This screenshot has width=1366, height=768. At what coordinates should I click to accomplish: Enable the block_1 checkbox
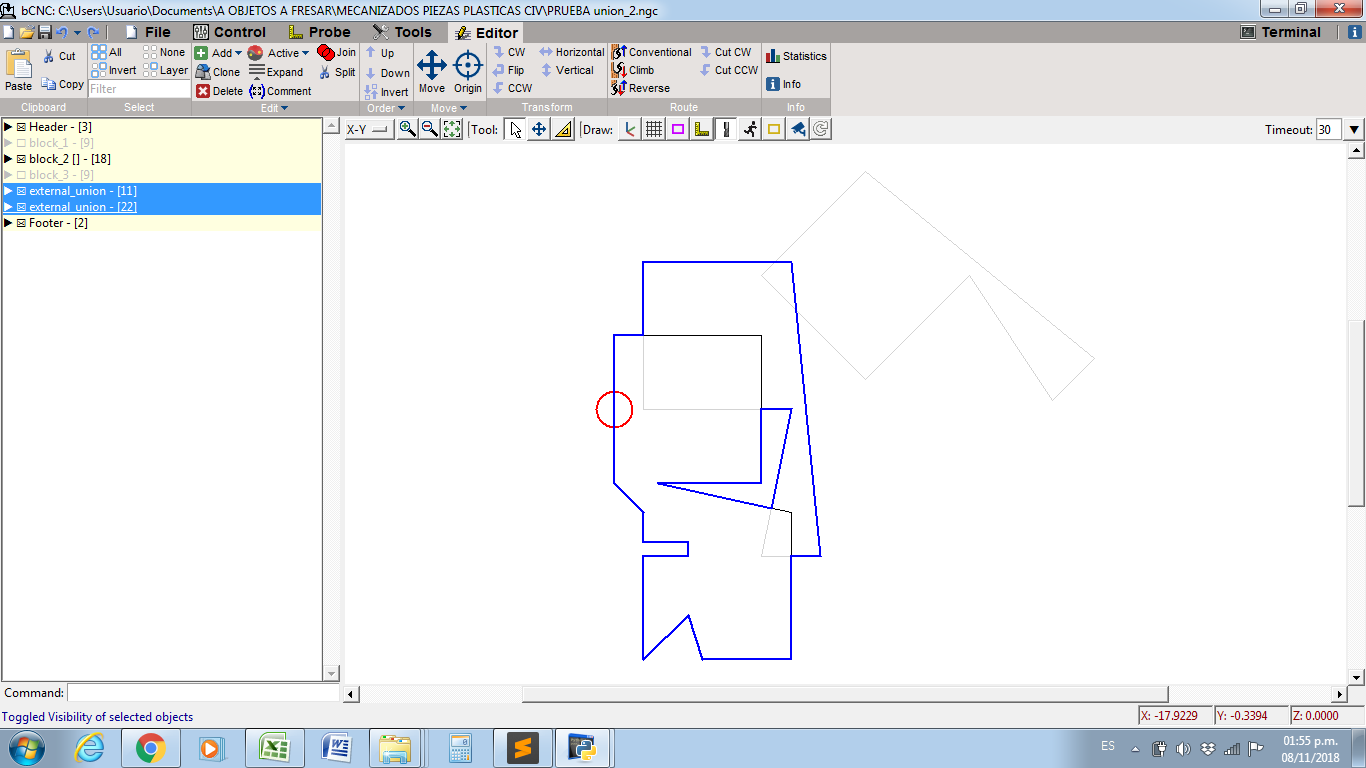[x=21, y=143]
